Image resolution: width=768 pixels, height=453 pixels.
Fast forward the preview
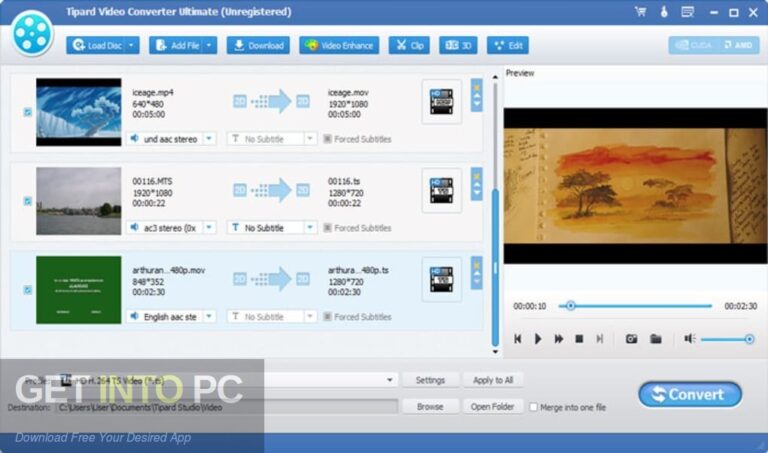(x=558, y=339)
